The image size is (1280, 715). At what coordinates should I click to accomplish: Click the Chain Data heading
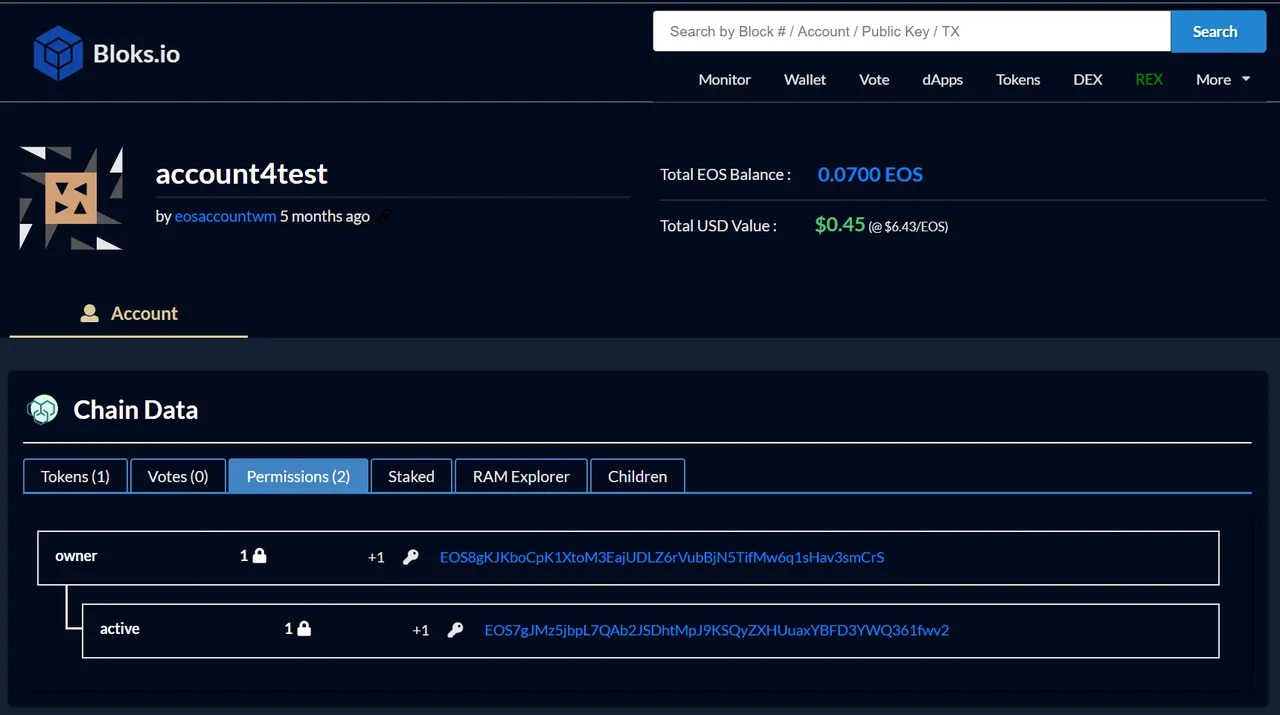pos(135,409)
